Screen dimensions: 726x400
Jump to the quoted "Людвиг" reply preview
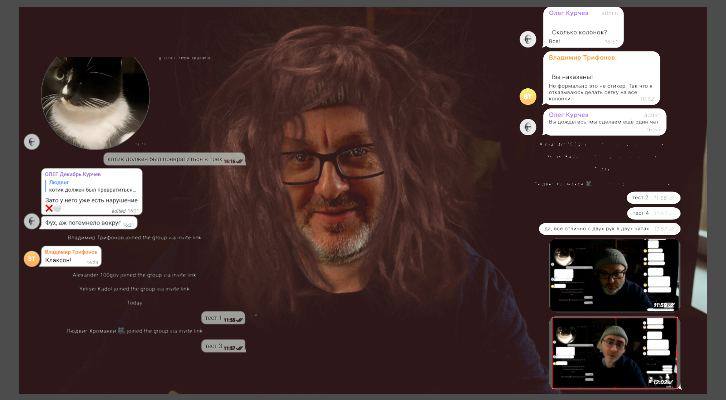[x=92, y=186]
